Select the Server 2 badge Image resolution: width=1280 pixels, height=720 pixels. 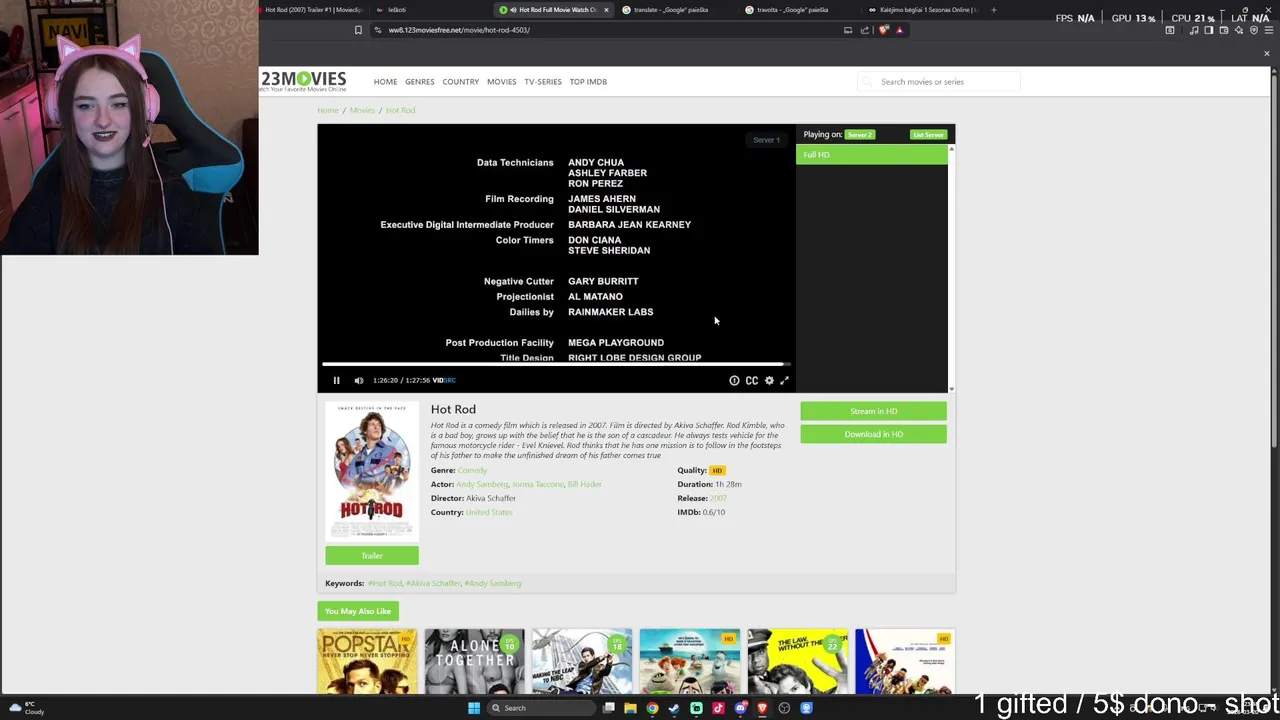click(x=860, y=135)
